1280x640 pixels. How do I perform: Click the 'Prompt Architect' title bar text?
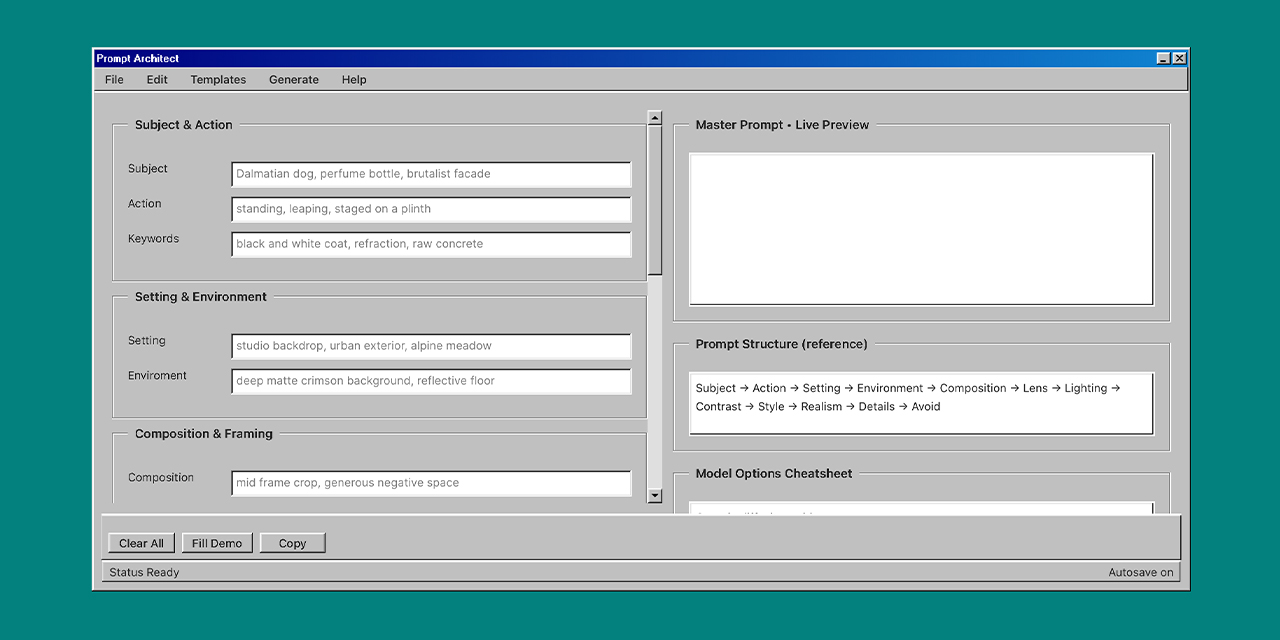pos(138,59)
